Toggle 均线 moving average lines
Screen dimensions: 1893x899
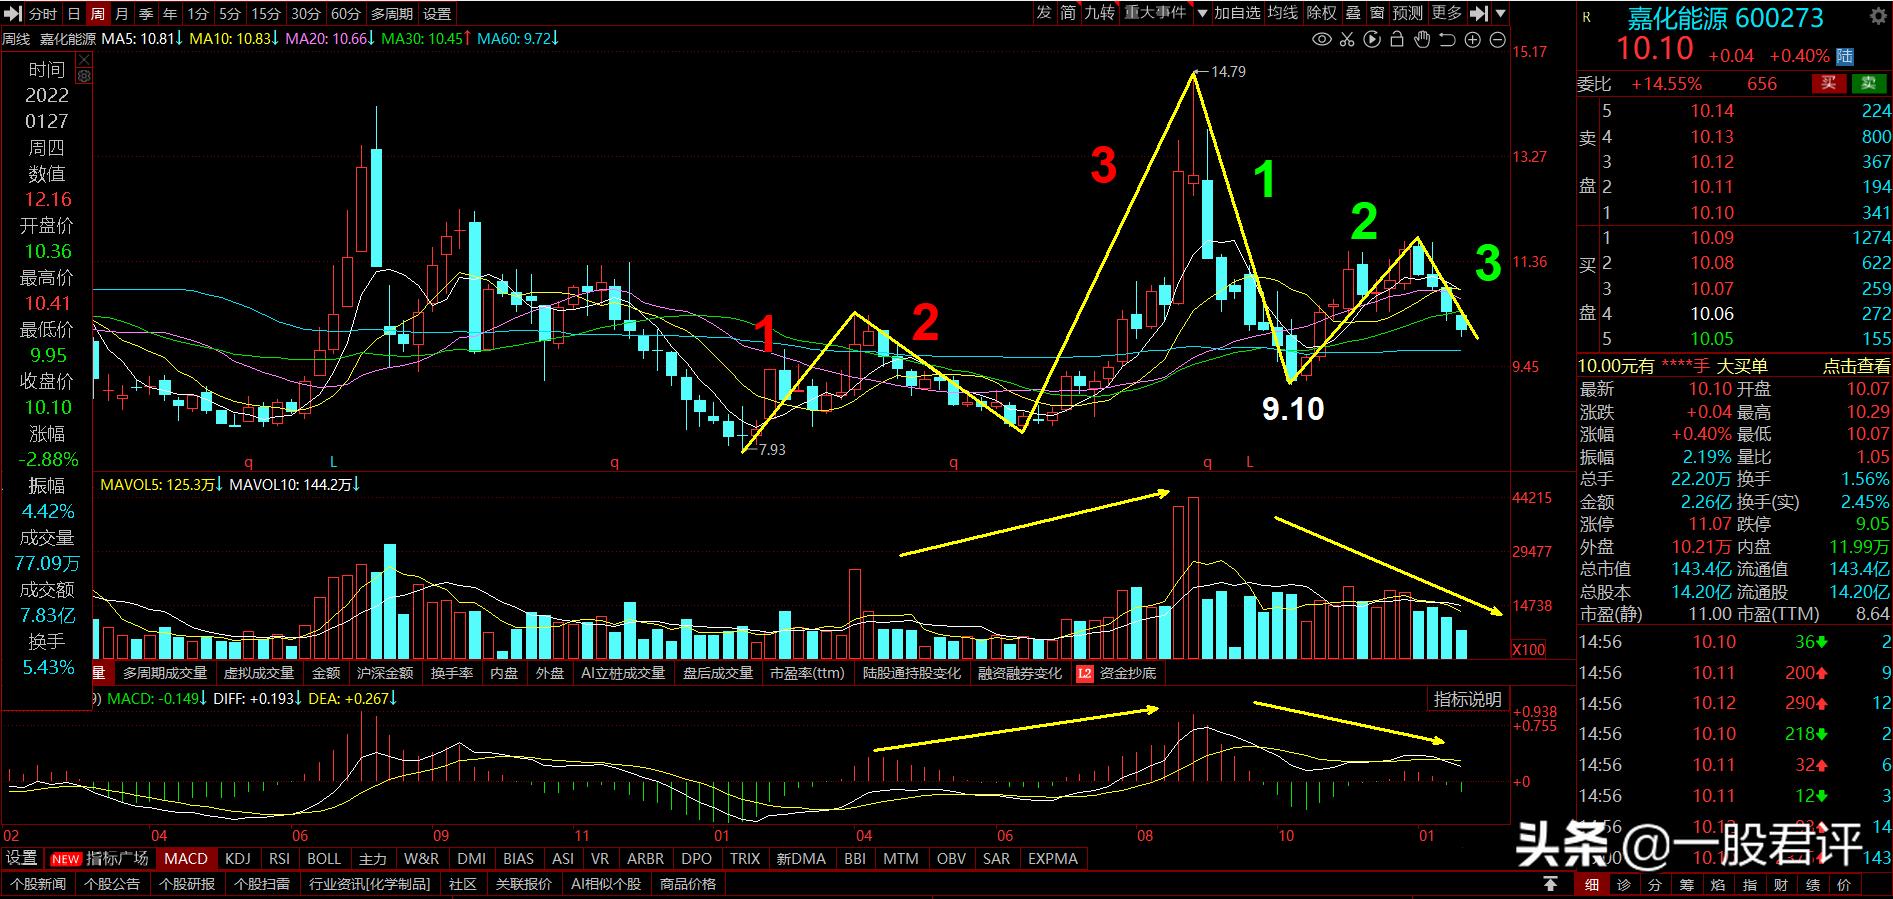pos(1283,13)
